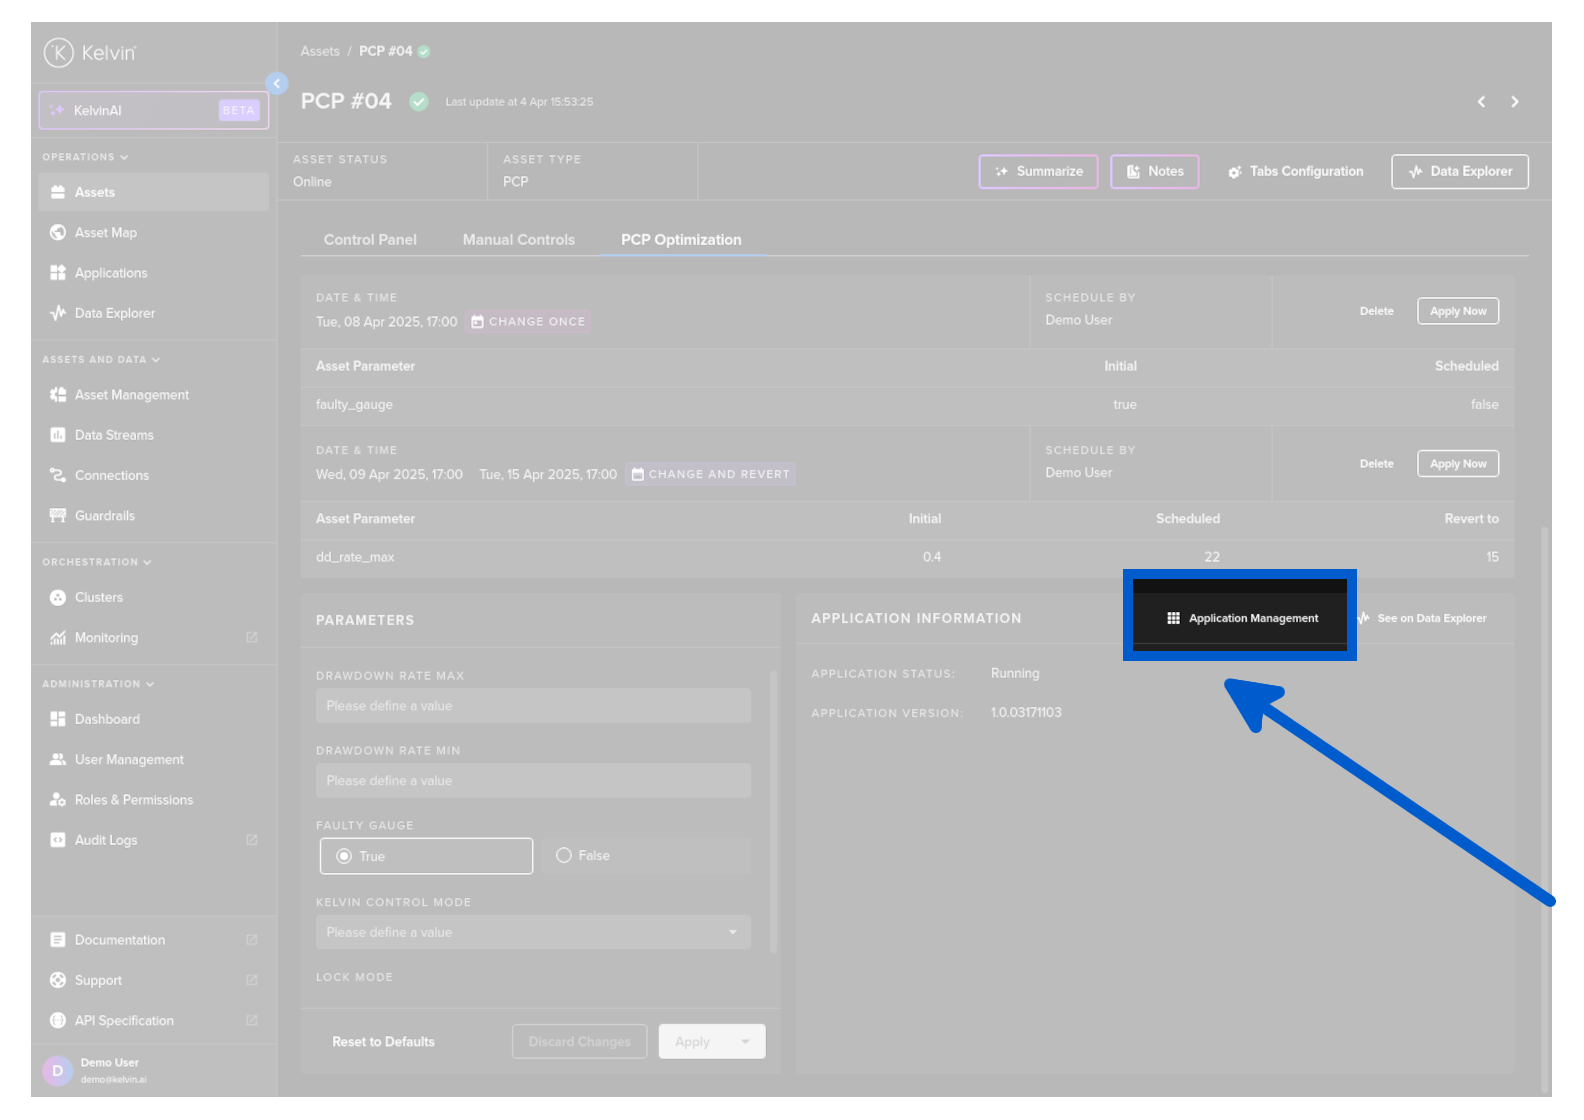Click the Drawdown Rate Max input field
This screenshot has height=1120, width=1584.
click(x=533, y=706)
